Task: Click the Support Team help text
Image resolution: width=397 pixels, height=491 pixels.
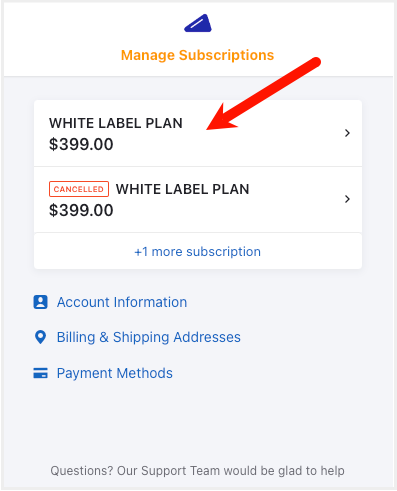Action: [x=197, y=471]
